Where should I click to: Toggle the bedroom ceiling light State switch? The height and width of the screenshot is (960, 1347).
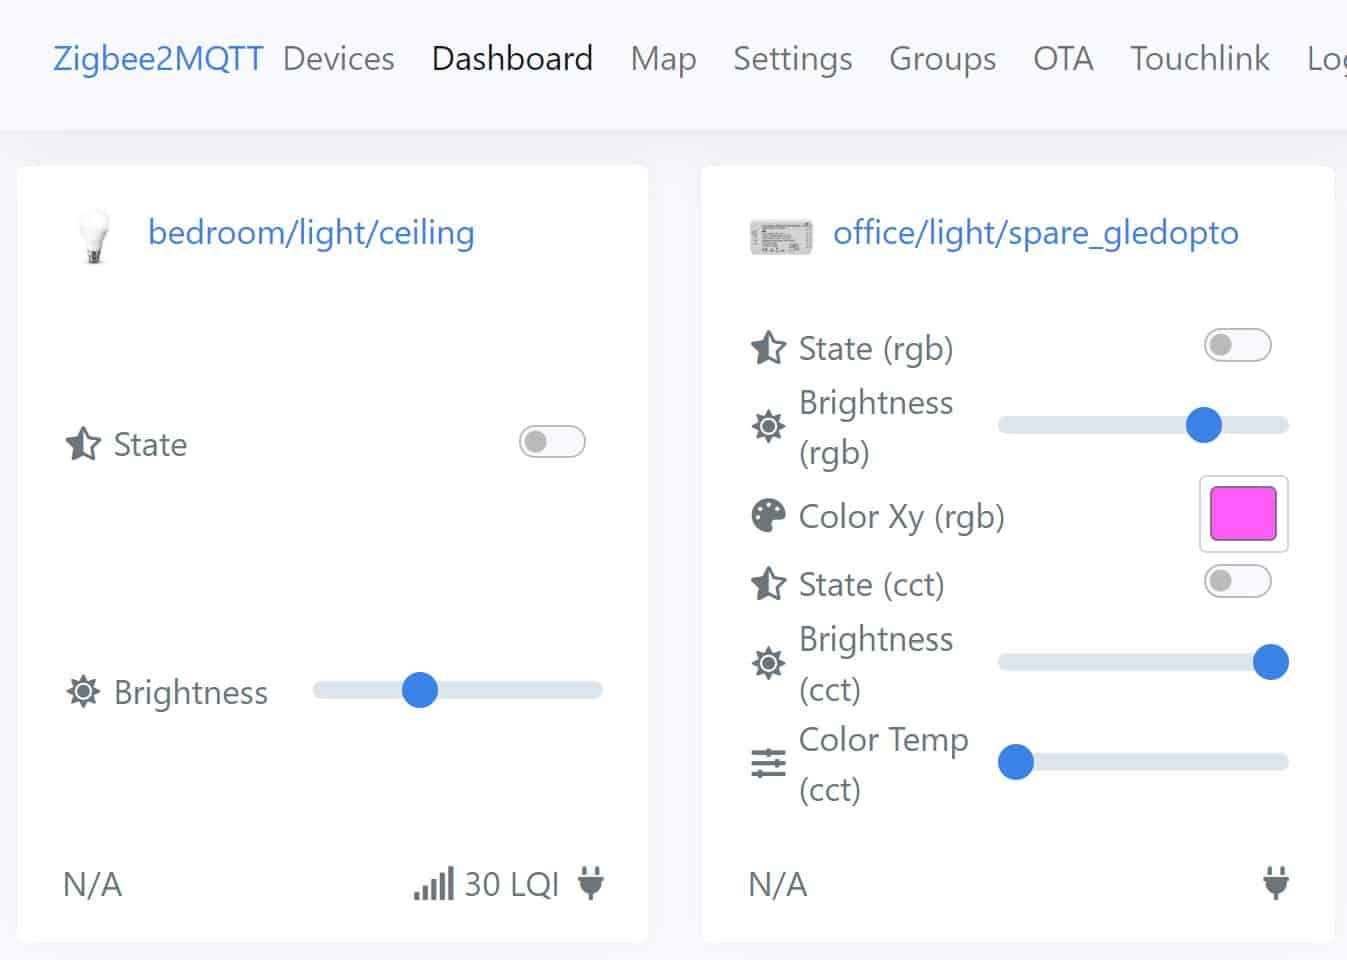coord(551,441)
